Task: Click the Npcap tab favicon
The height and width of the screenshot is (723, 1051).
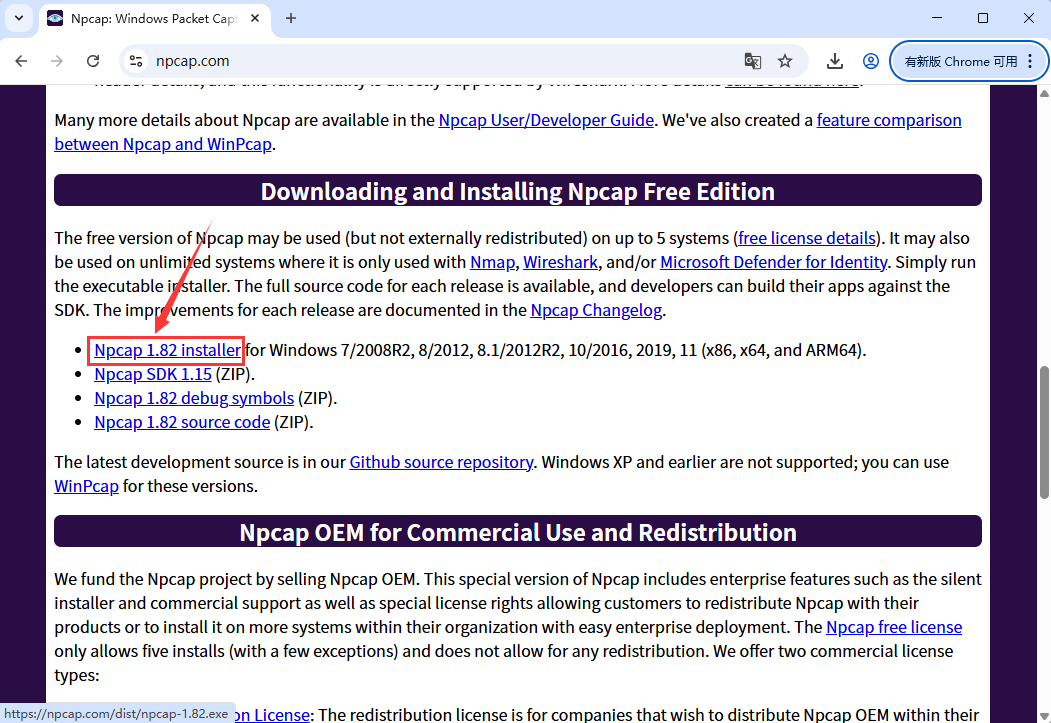Action: (55, 18)
